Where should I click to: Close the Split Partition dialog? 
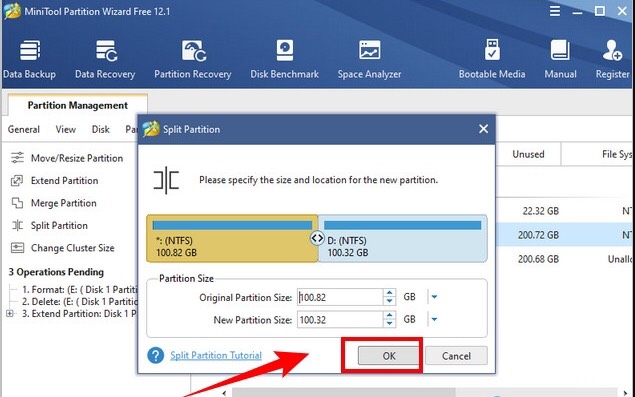pyautogui.click(x=483, y=129)
